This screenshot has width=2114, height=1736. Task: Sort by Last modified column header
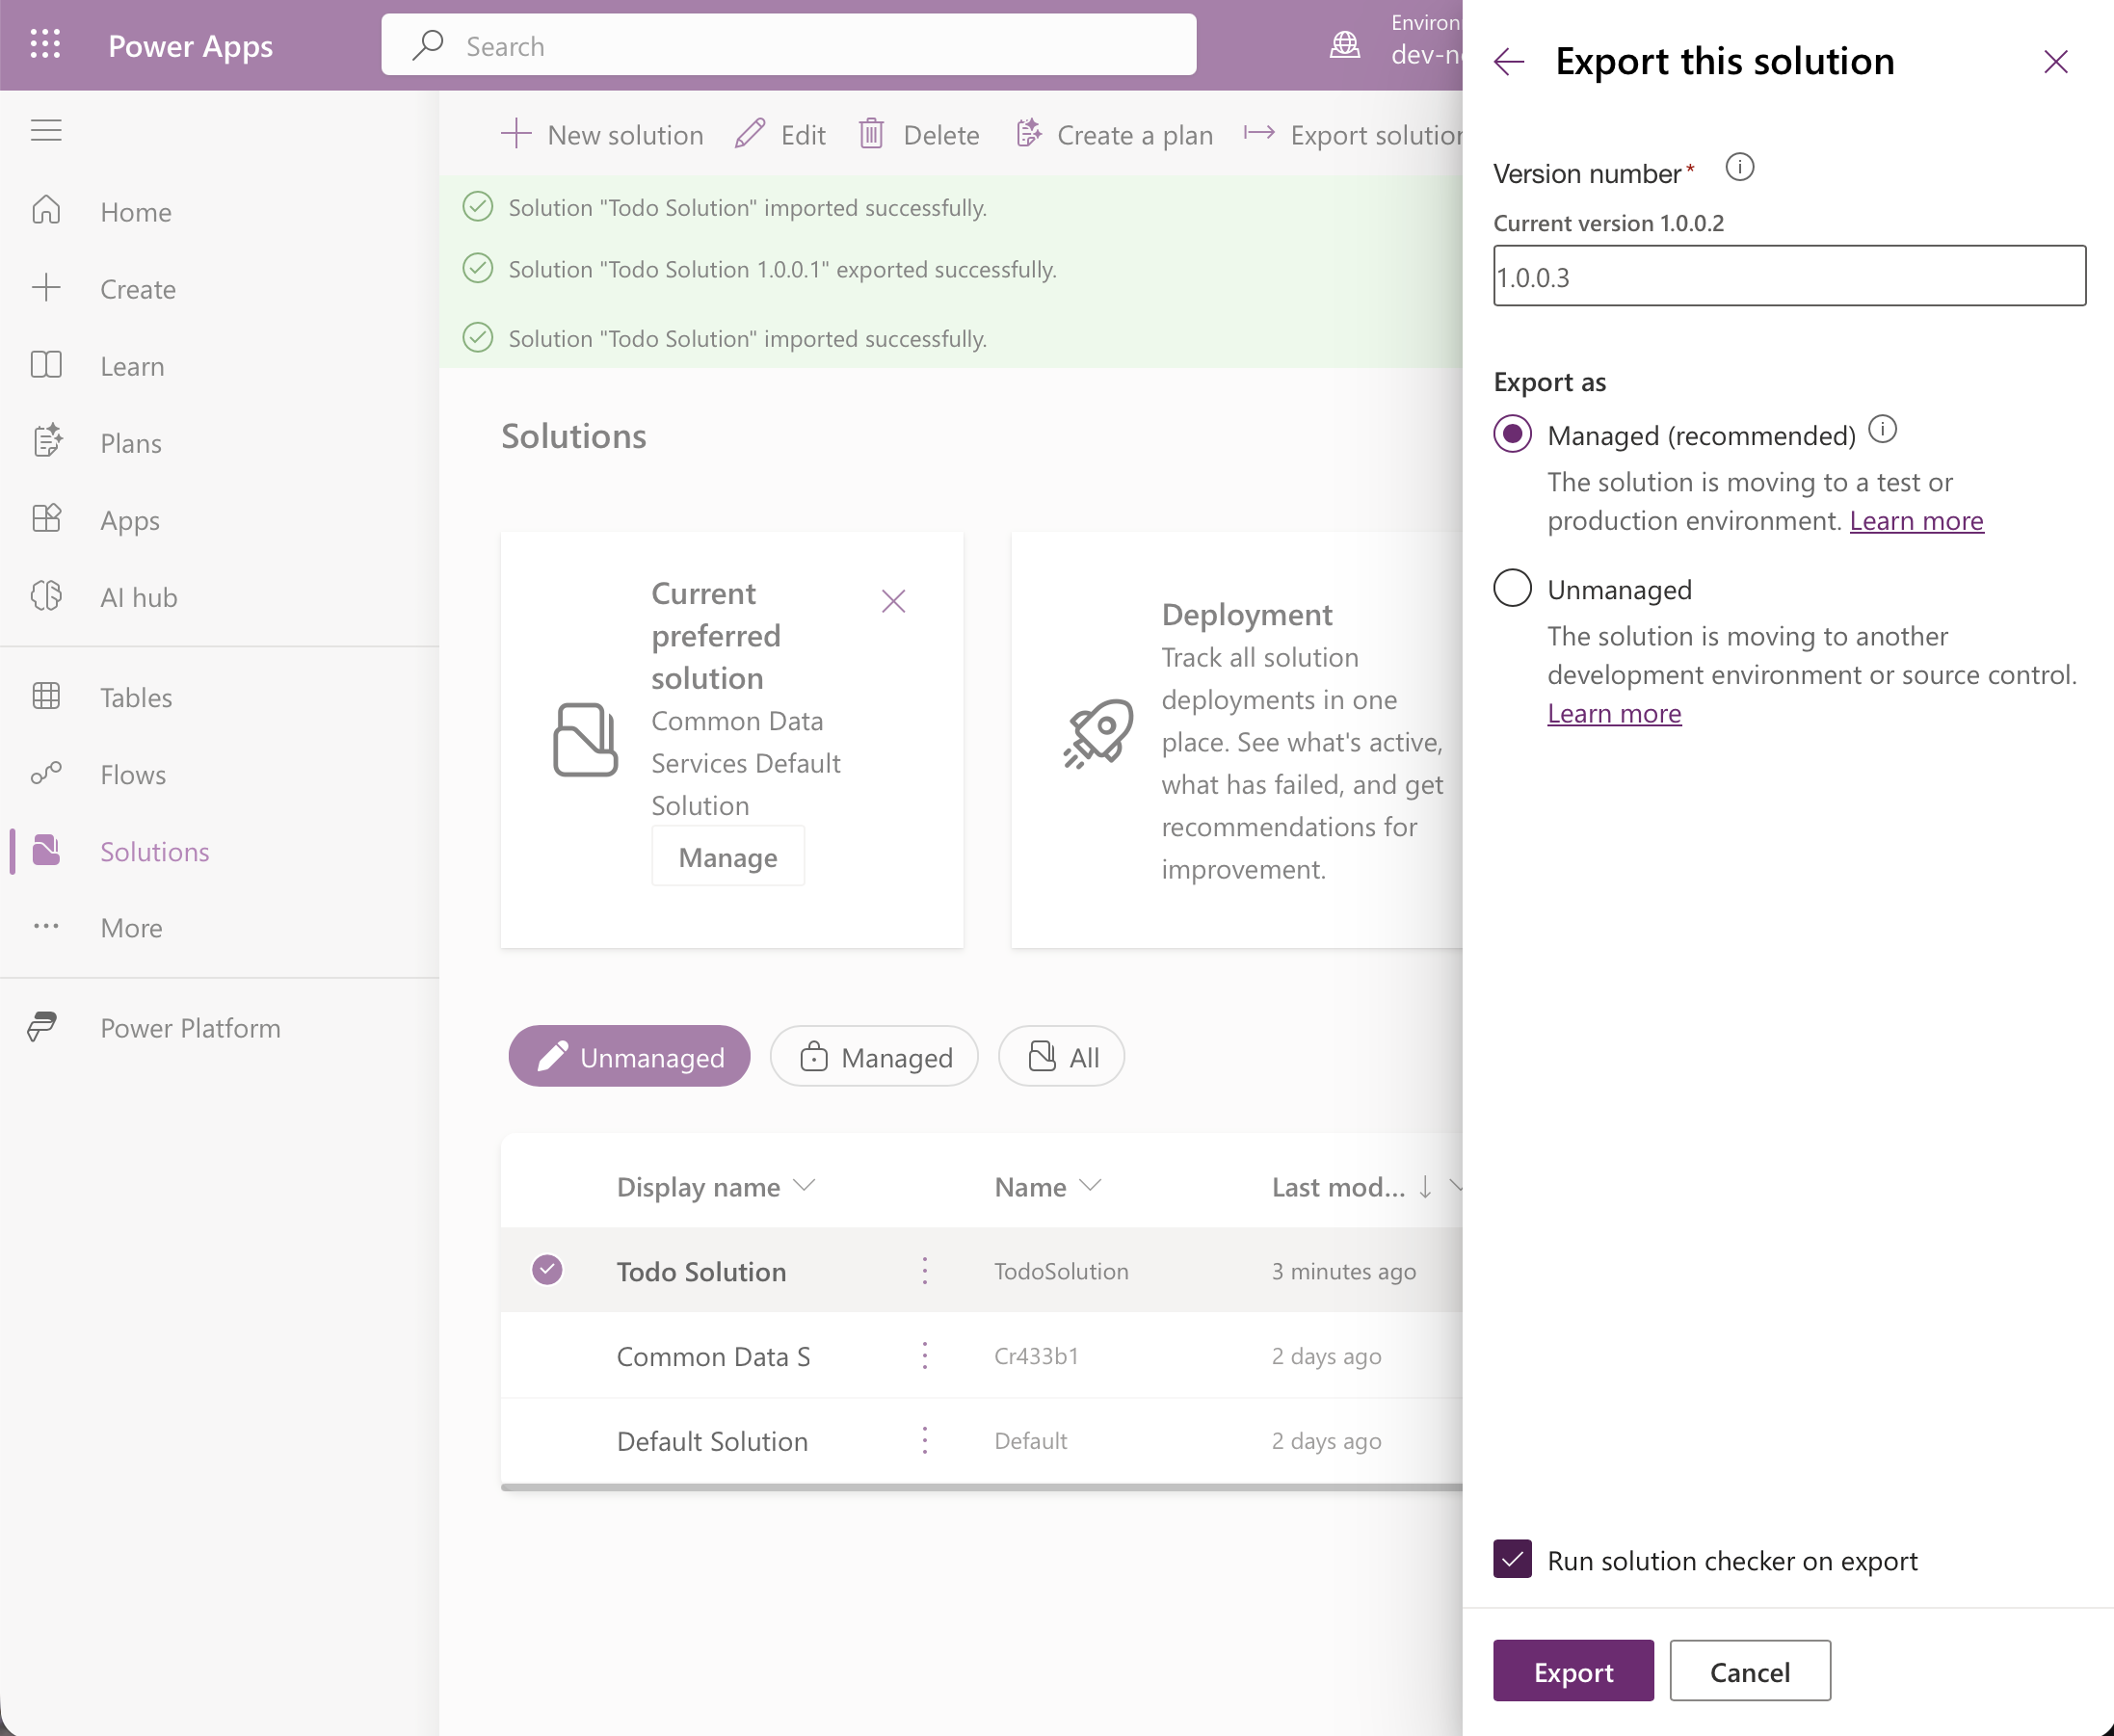coord(1338,1187)
